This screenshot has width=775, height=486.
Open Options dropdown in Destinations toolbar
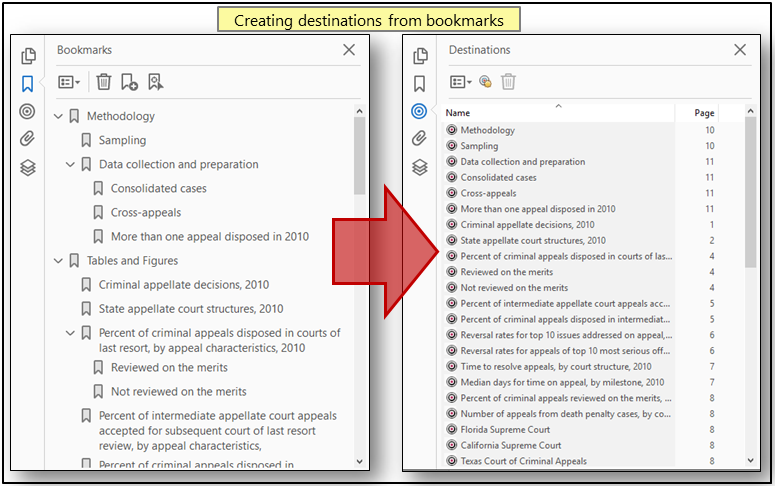pyautogui.click(x=460, y=82)
